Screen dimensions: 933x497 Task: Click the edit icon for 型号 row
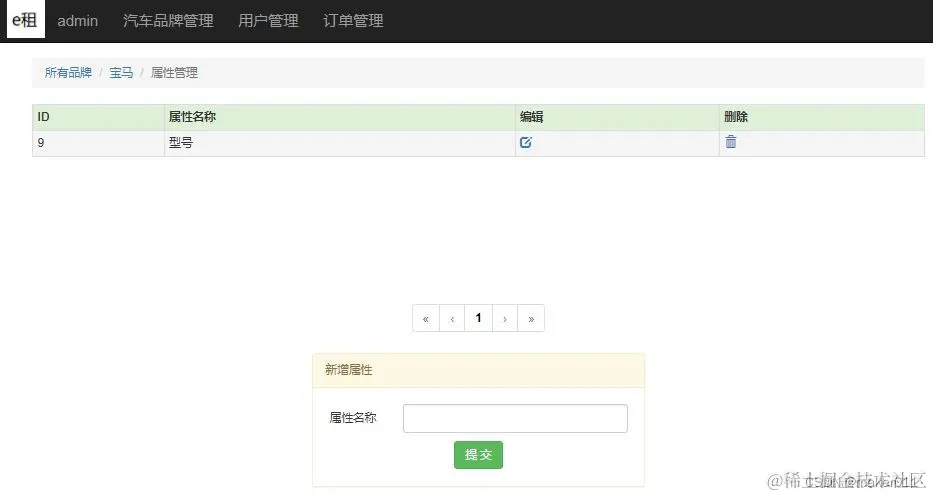point(525,142)
